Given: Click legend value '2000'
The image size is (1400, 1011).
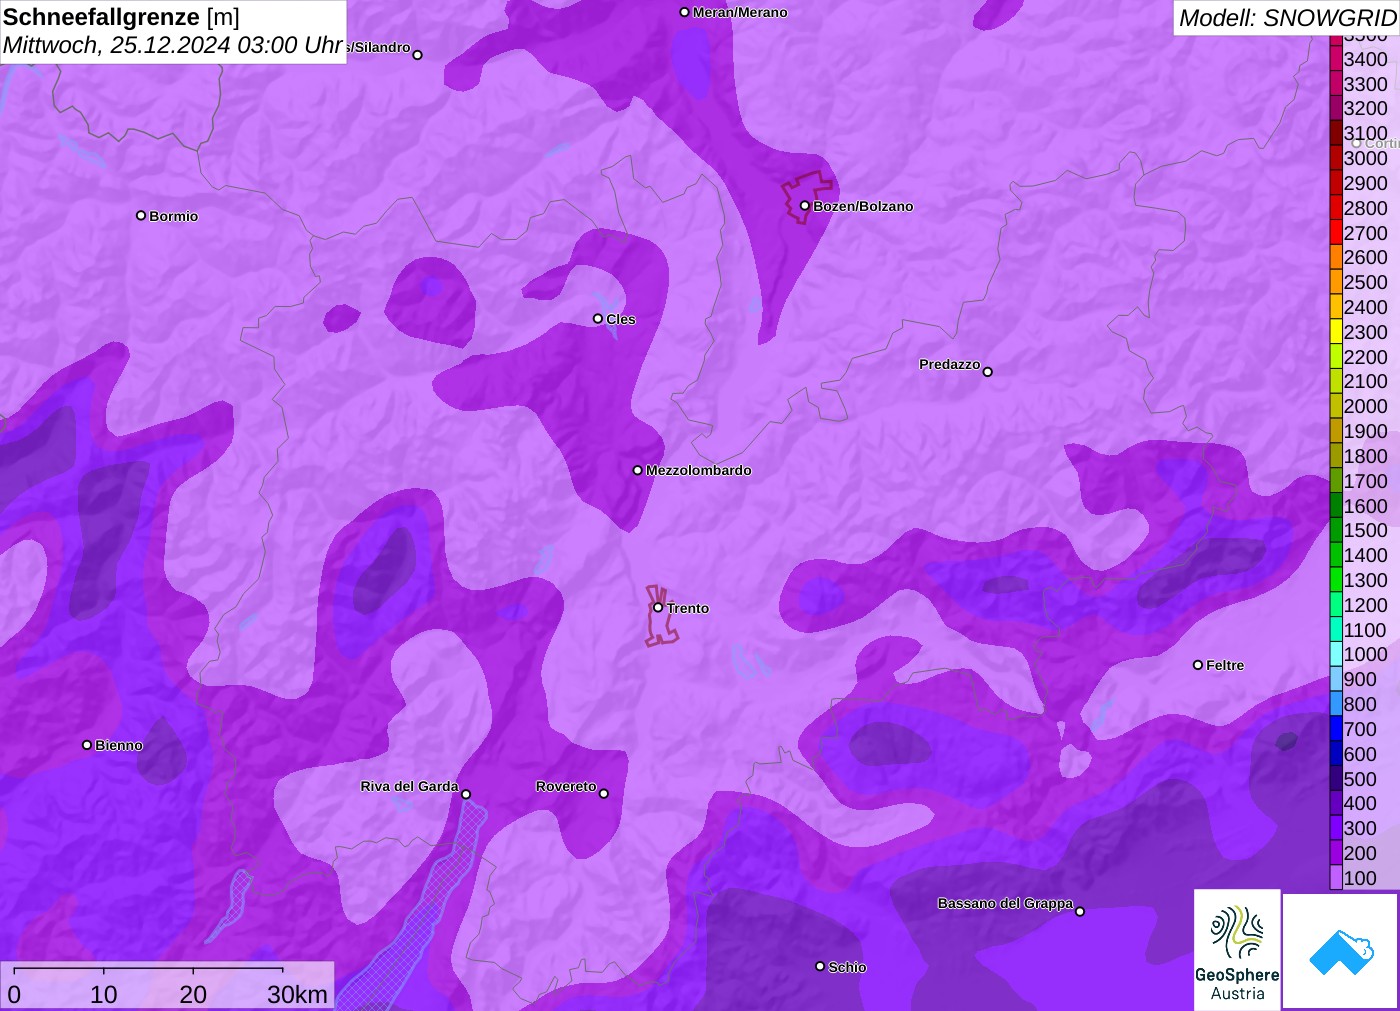Looking at the screenshot, I should tap(1365, 406).
